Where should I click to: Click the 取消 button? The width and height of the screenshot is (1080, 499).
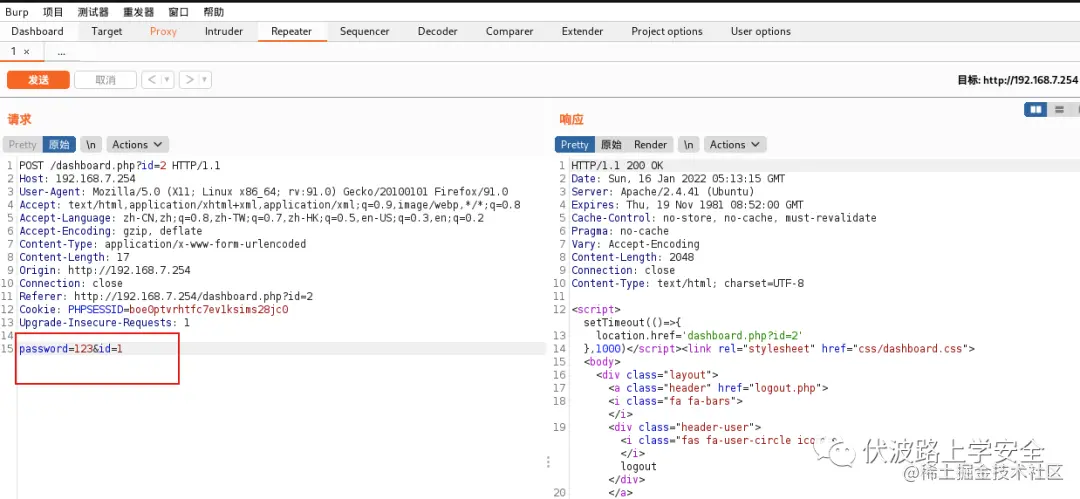(105, 80)
